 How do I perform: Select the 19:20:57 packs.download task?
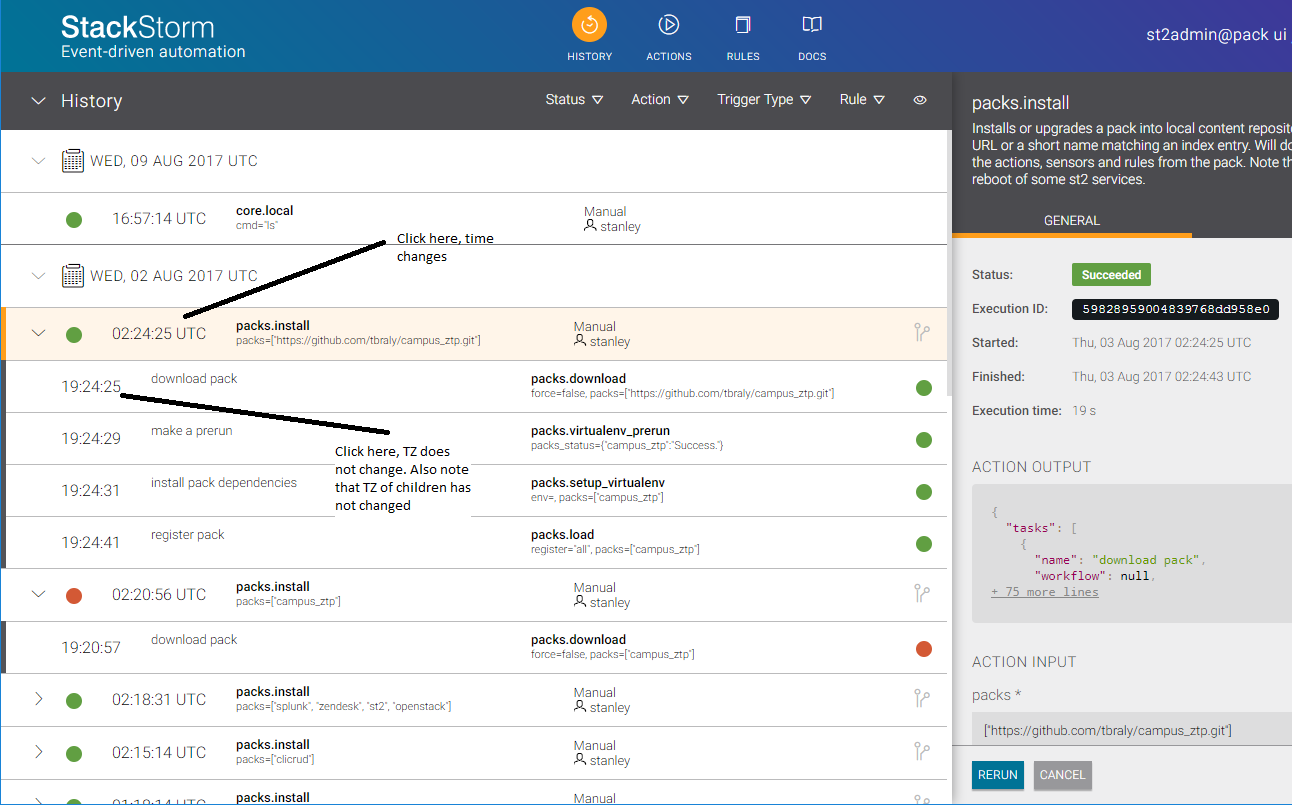476,648
